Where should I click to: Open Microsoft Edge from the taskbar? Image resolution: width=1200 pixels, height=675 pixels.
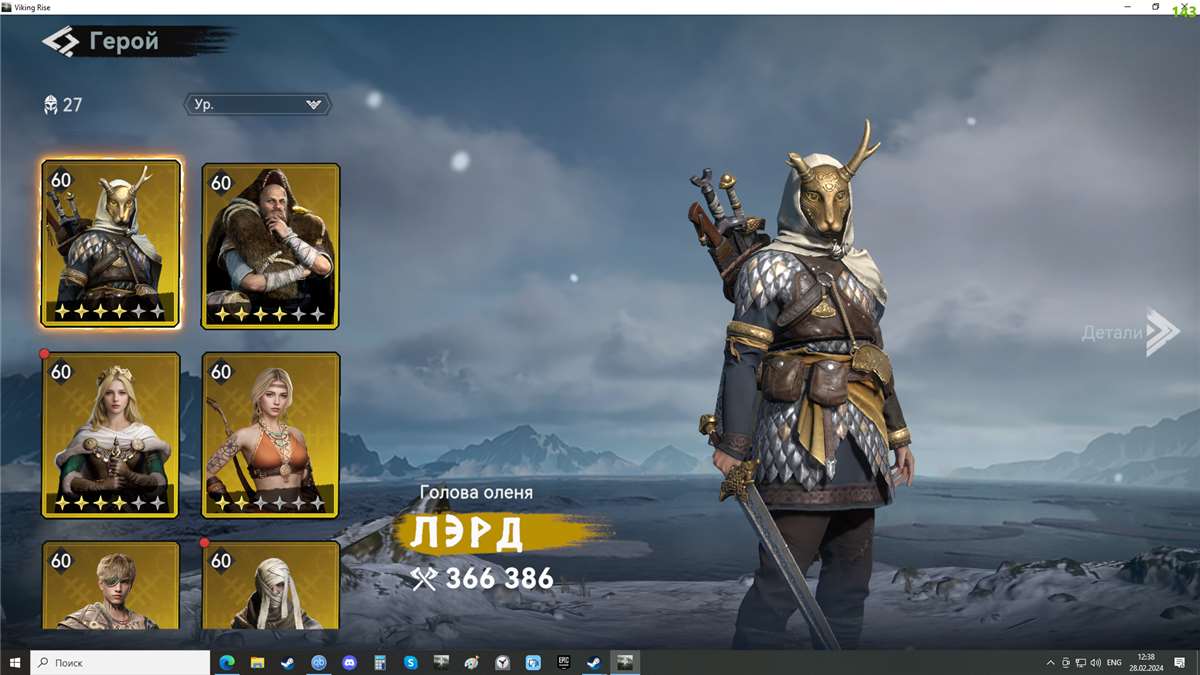[226, 662]
